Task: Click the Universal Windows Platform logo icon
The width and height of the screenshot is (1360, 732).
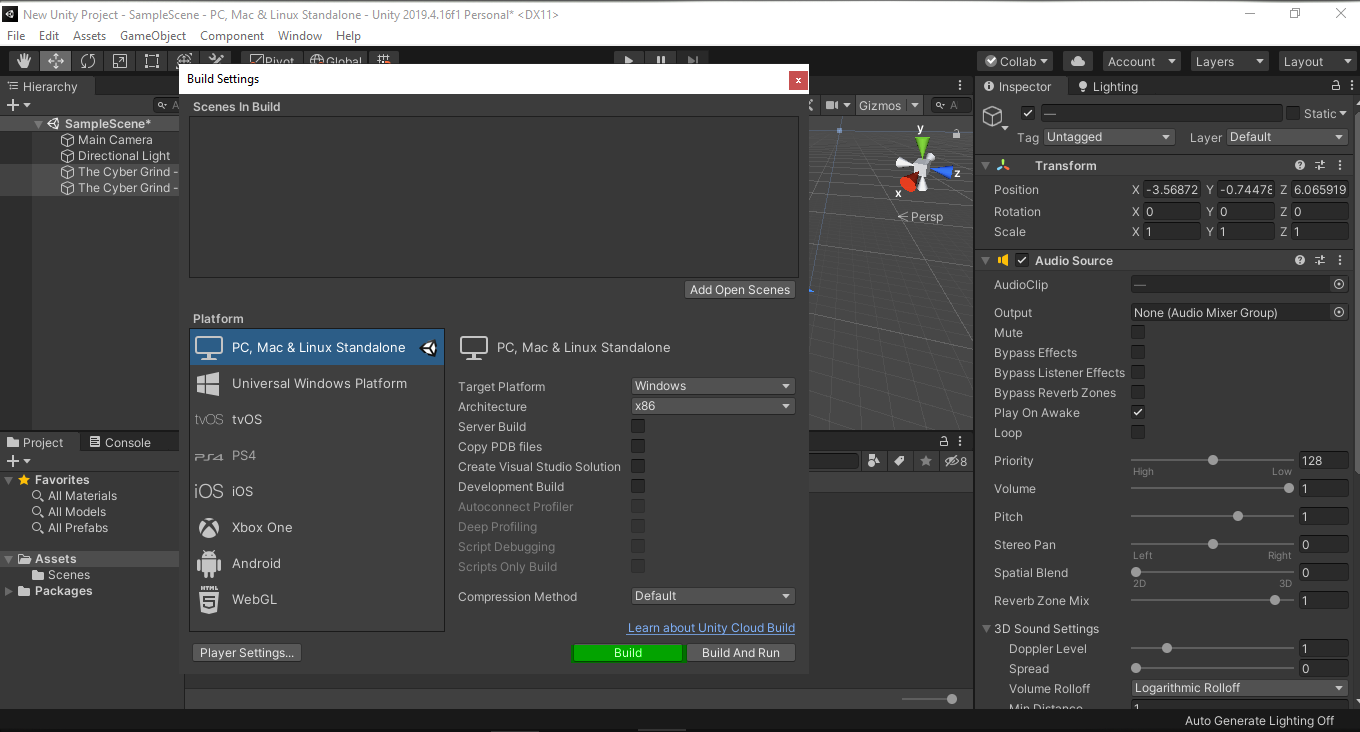Action: (209, 383)
